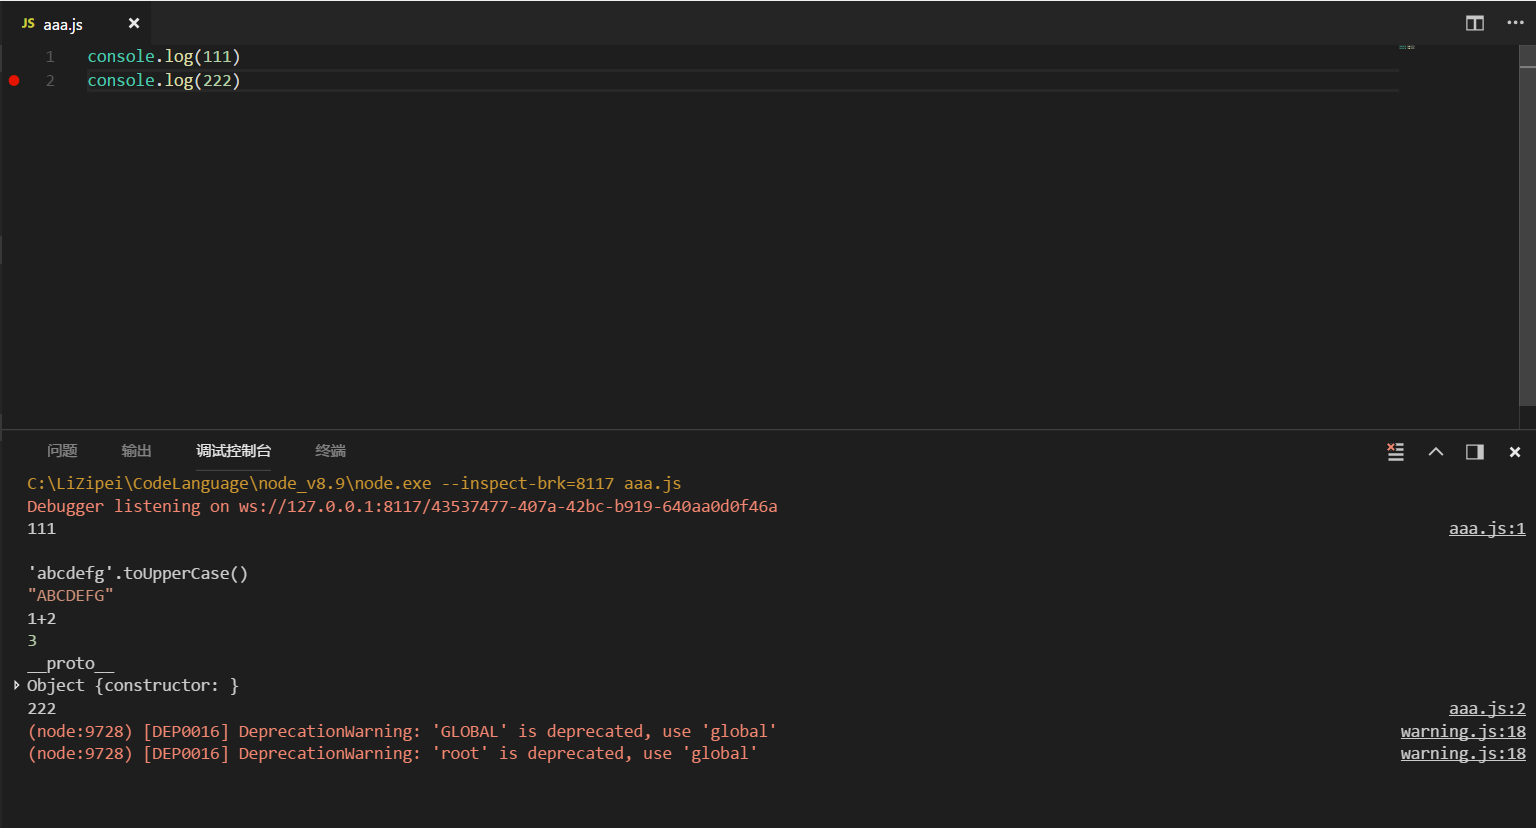Collapse the Object prototype disclosure triangle
This screenshot has height=828, width=1536.
15,685
